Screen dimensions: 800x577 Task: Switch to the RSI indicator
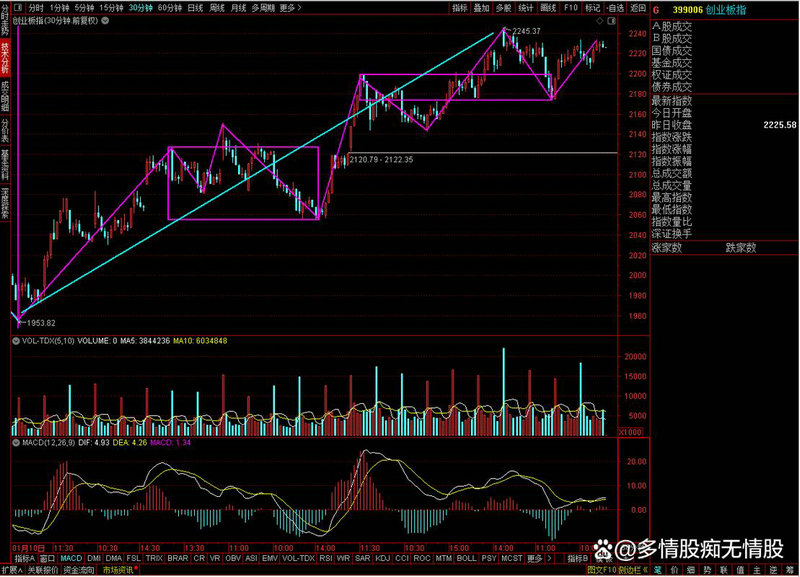[325, 559]
